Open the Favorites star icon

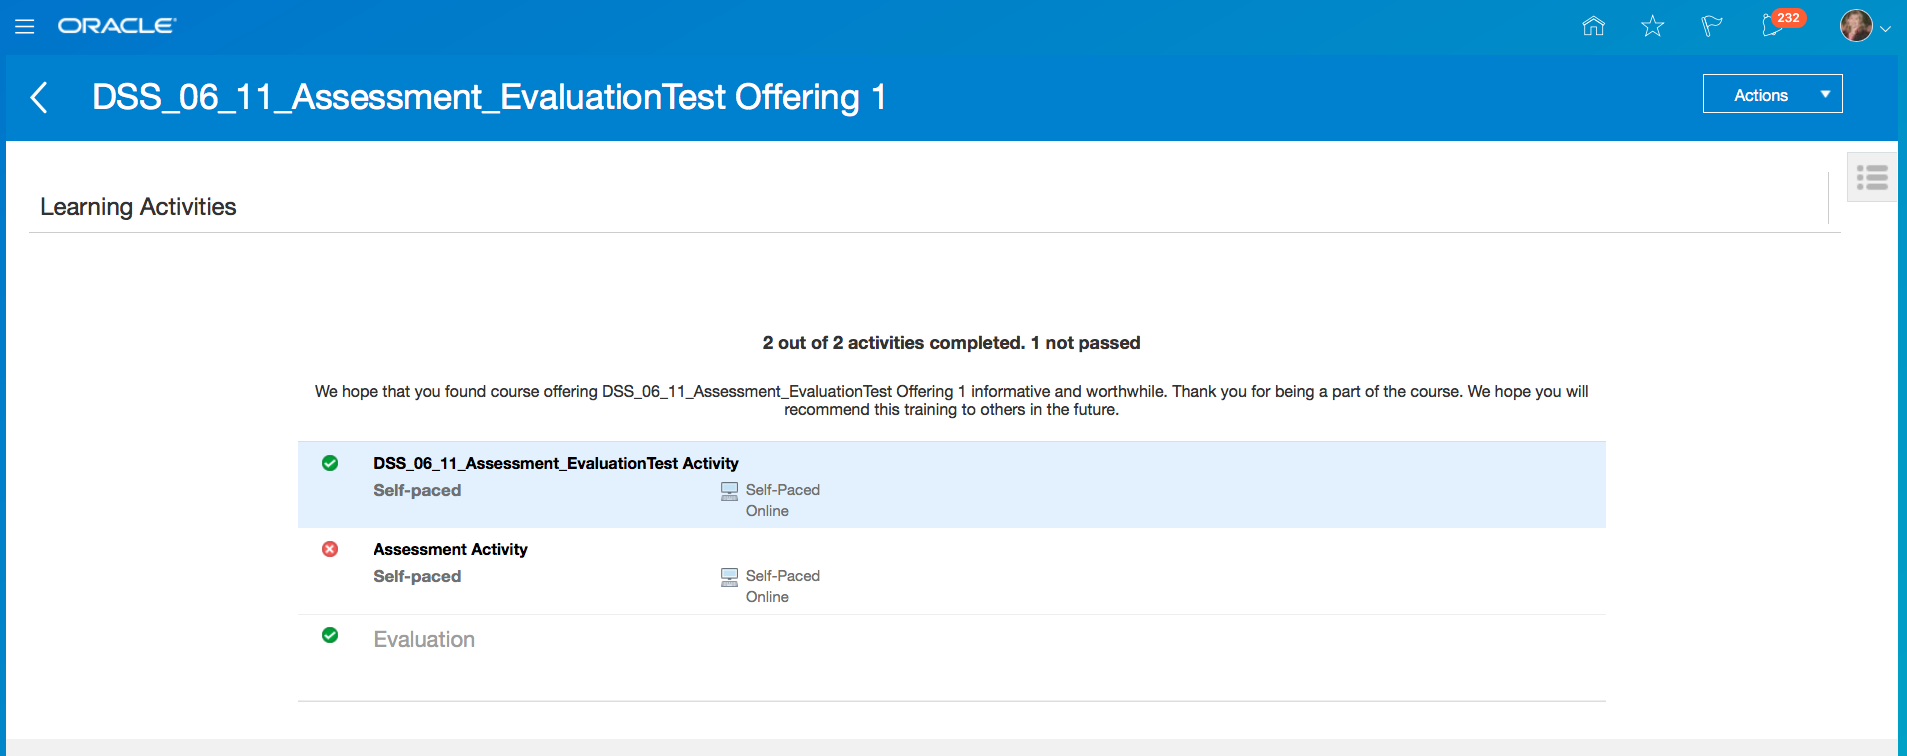1652,26
